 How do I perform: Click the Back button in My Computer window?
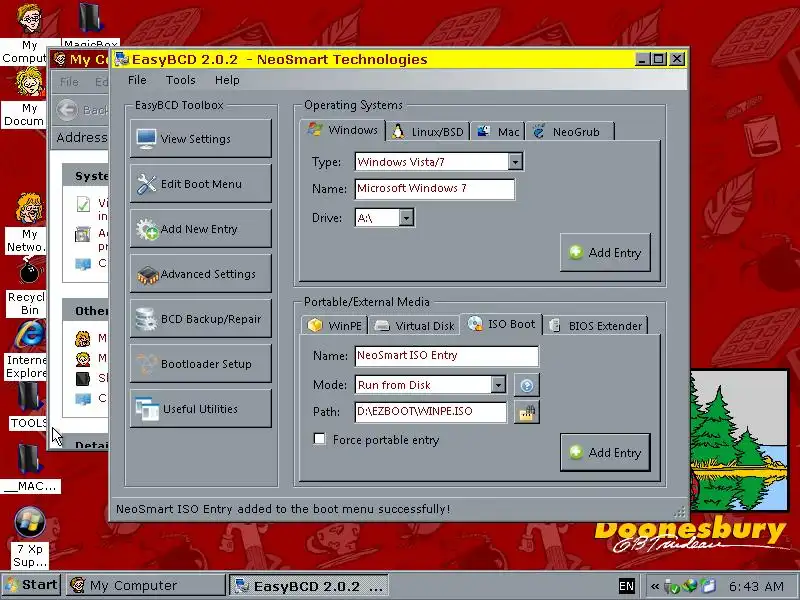pyautogui.click(x=82, y=110)
